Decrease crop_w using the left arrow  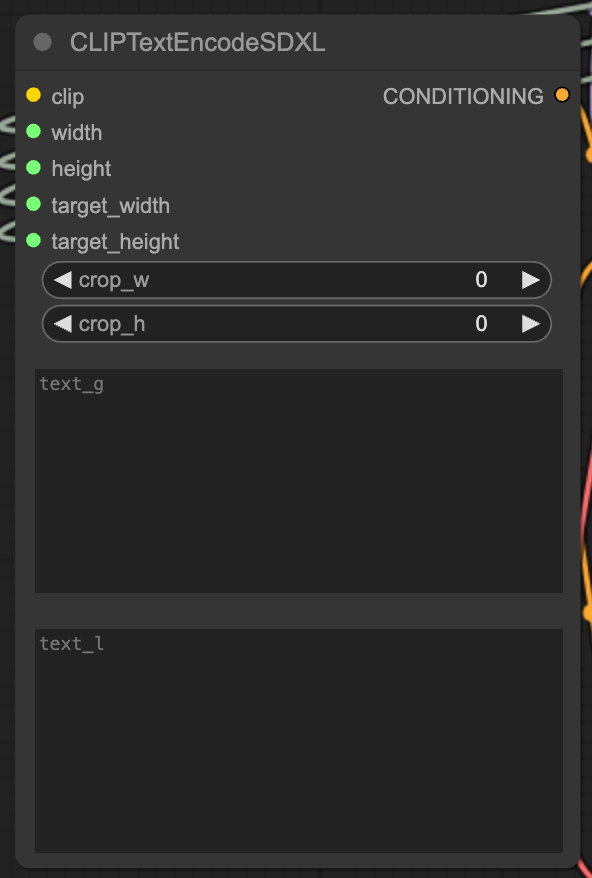pos(62,280)
